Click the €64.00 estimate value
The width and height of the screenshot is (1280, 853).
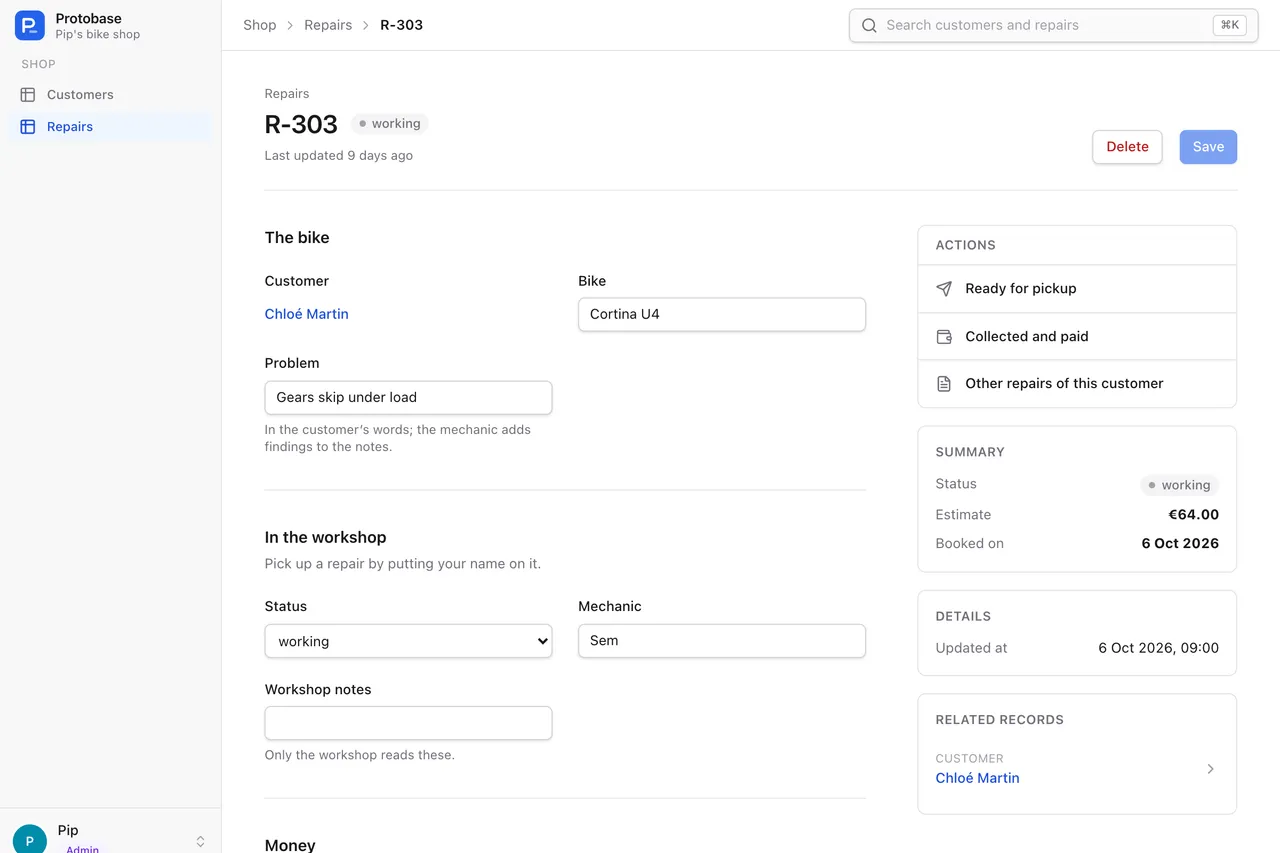tap(1194, 515)
